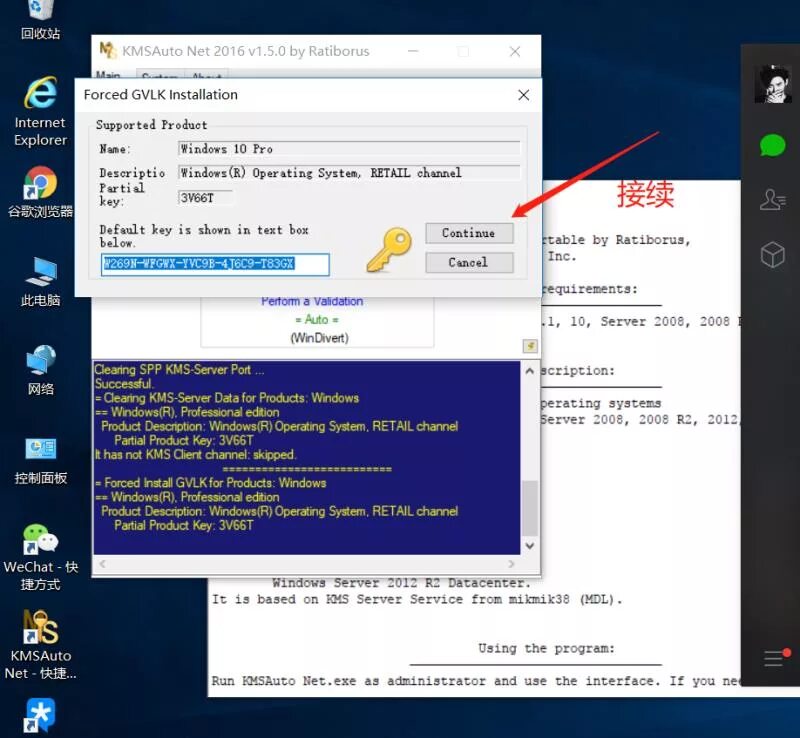Click the default GVLK key text box
800x738 pixels.
pos(215,264)
